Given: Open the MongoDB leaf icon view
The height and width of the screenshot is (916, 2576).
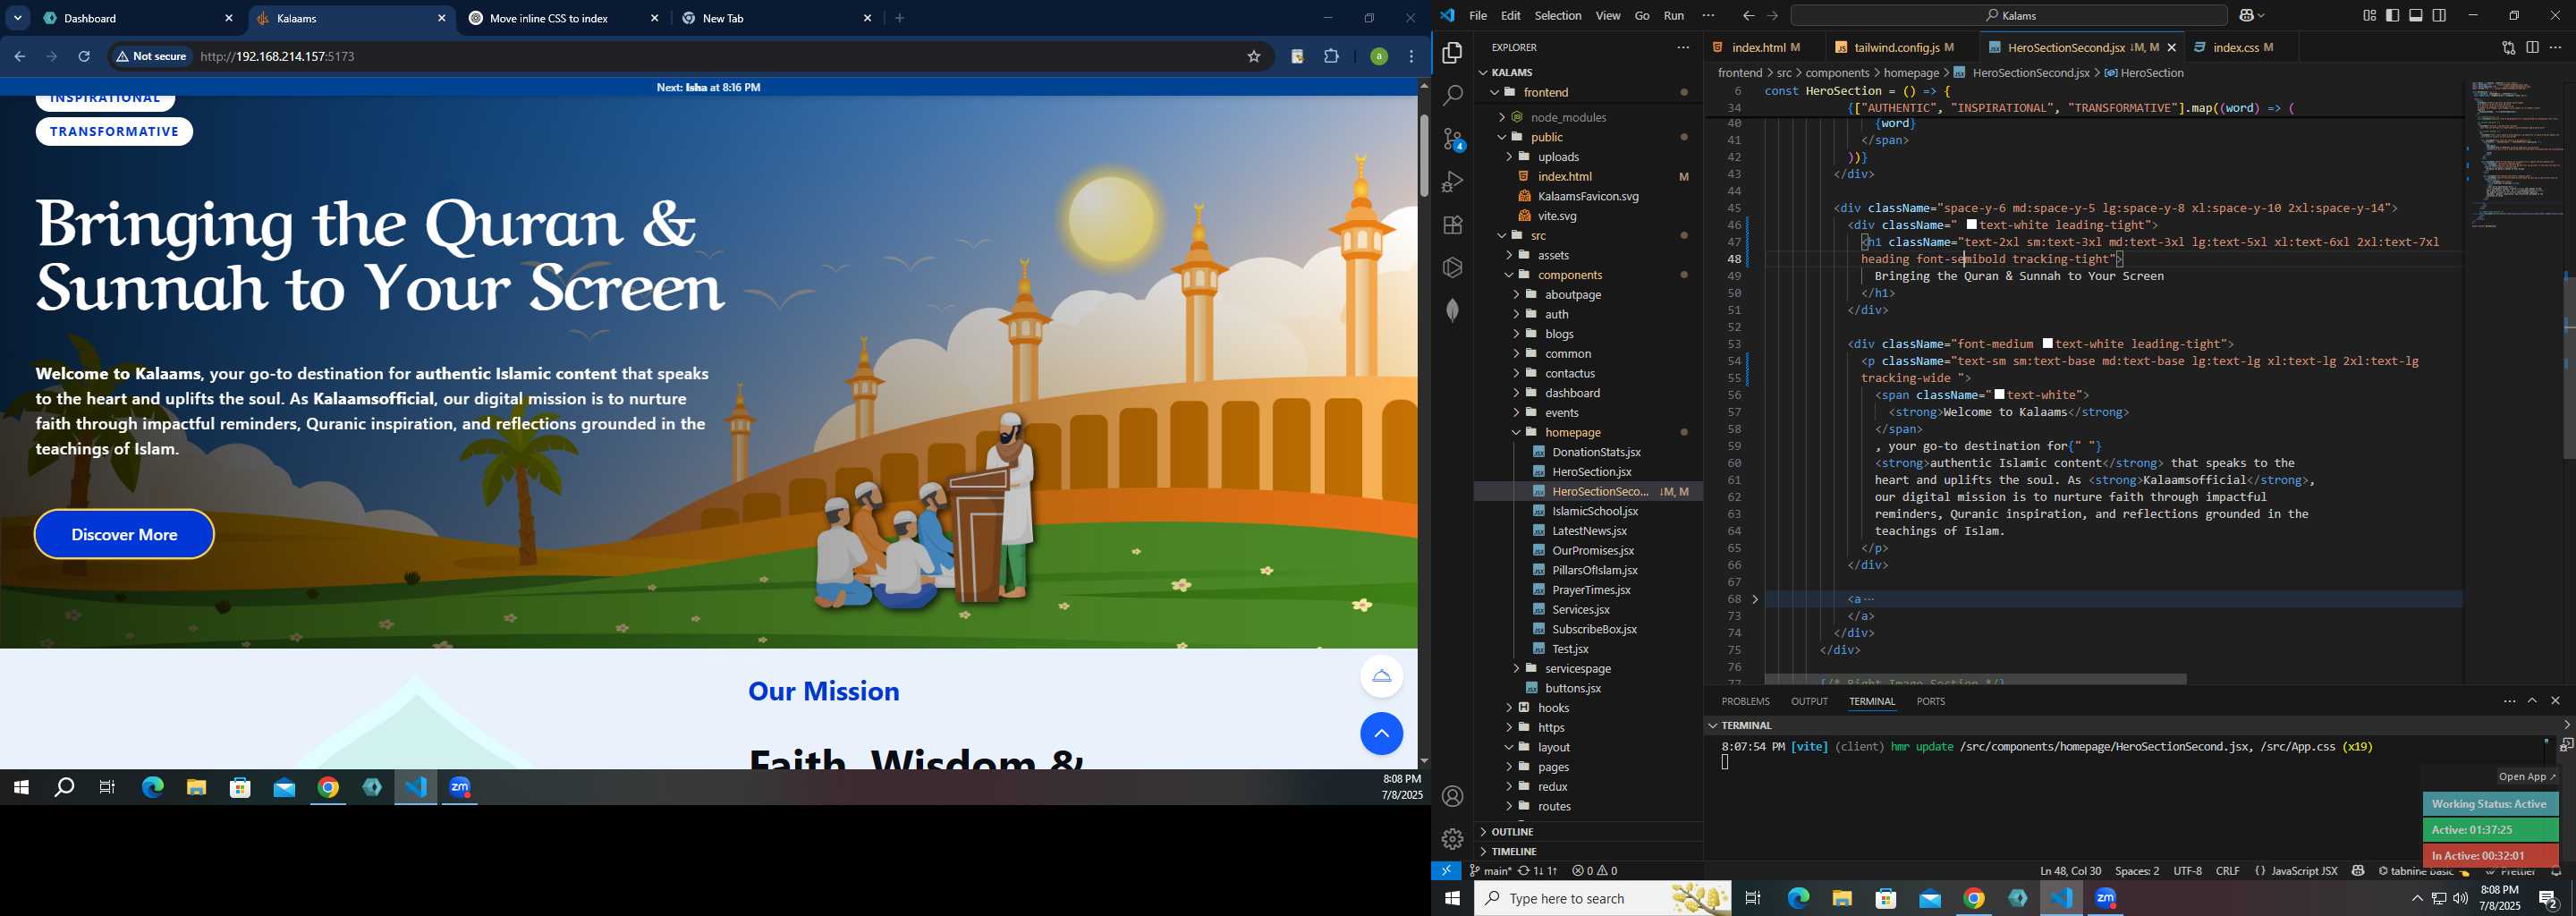Looking at the screenshot, I should coord(1452,311).
